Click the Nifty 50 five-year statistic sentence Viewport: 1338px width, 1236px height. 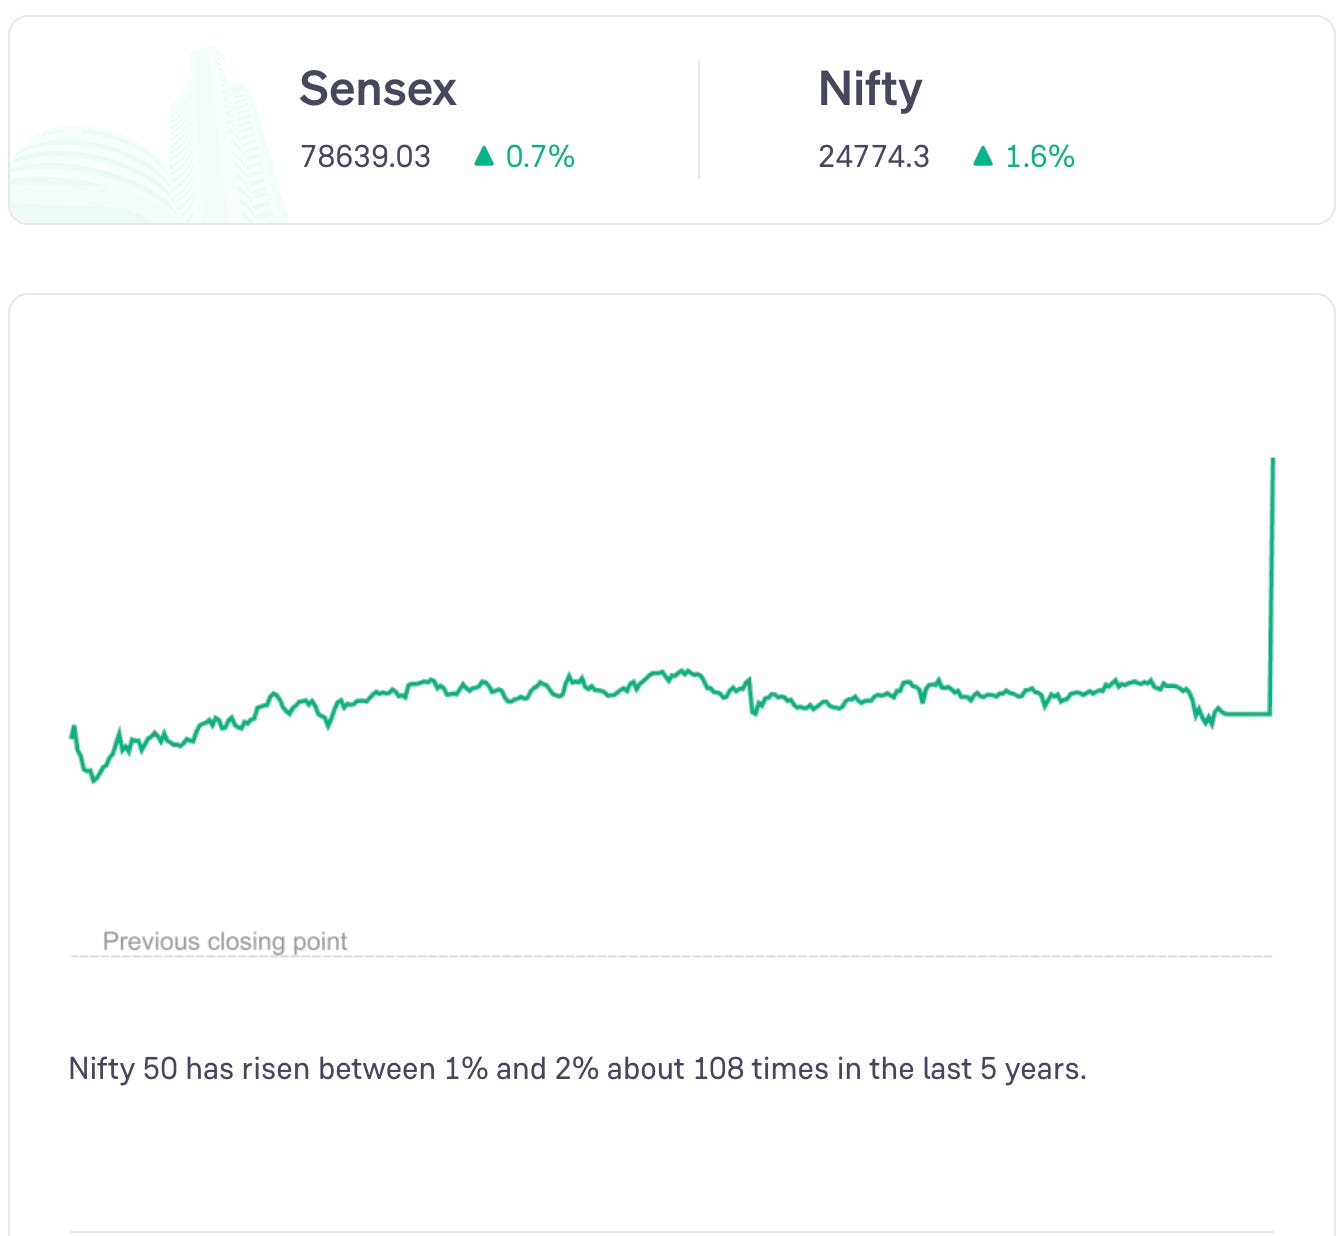pyautogui.click(x=577, y=1069)
